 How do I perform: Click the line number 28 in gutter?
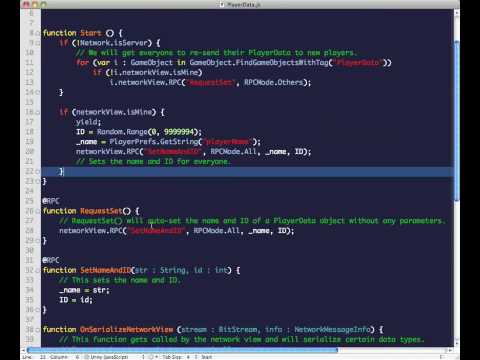[29, 231]
